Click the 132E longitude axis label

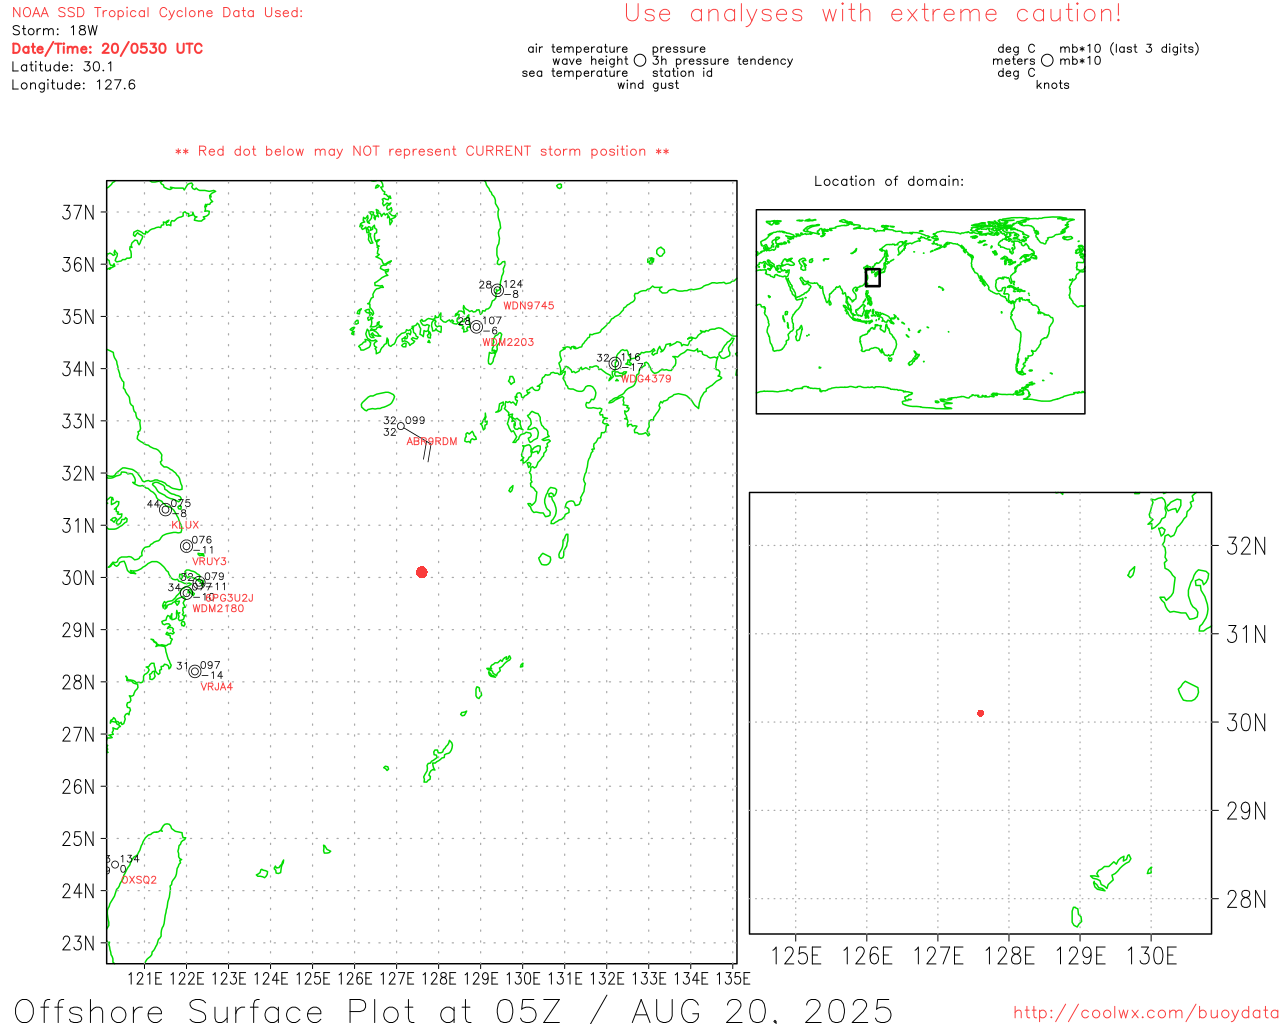click(607, 978)
